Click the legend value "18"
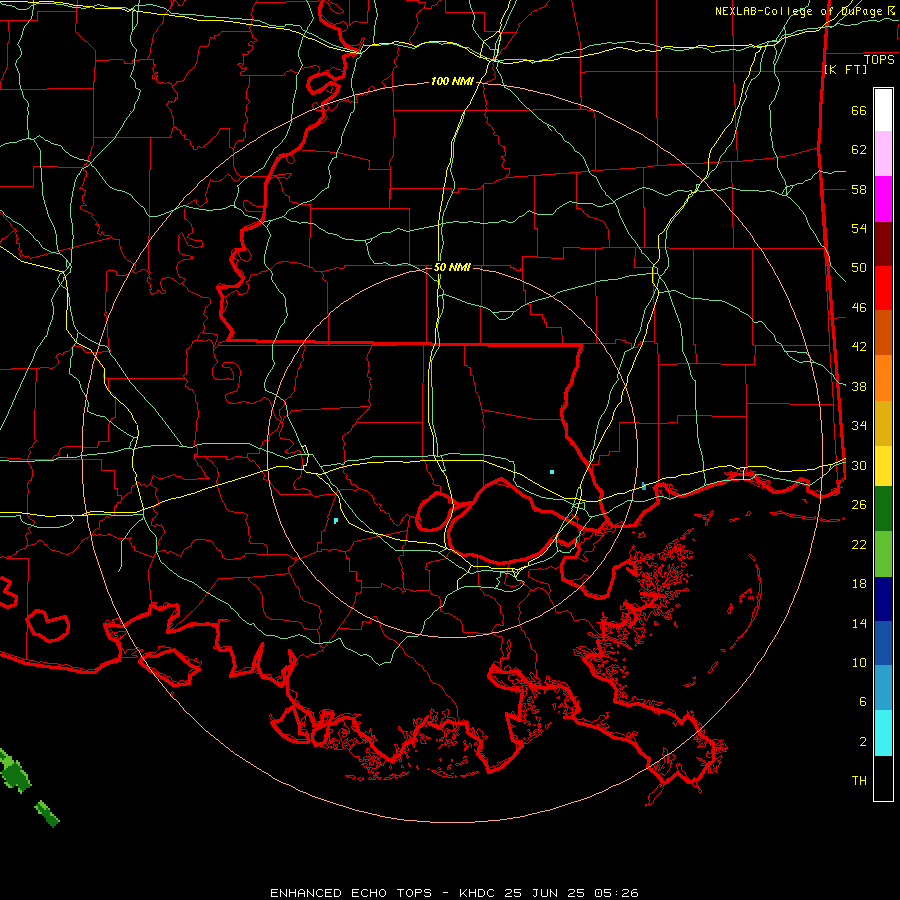The width and height of the screenshot is (900, 900). [x=859, y=584]
